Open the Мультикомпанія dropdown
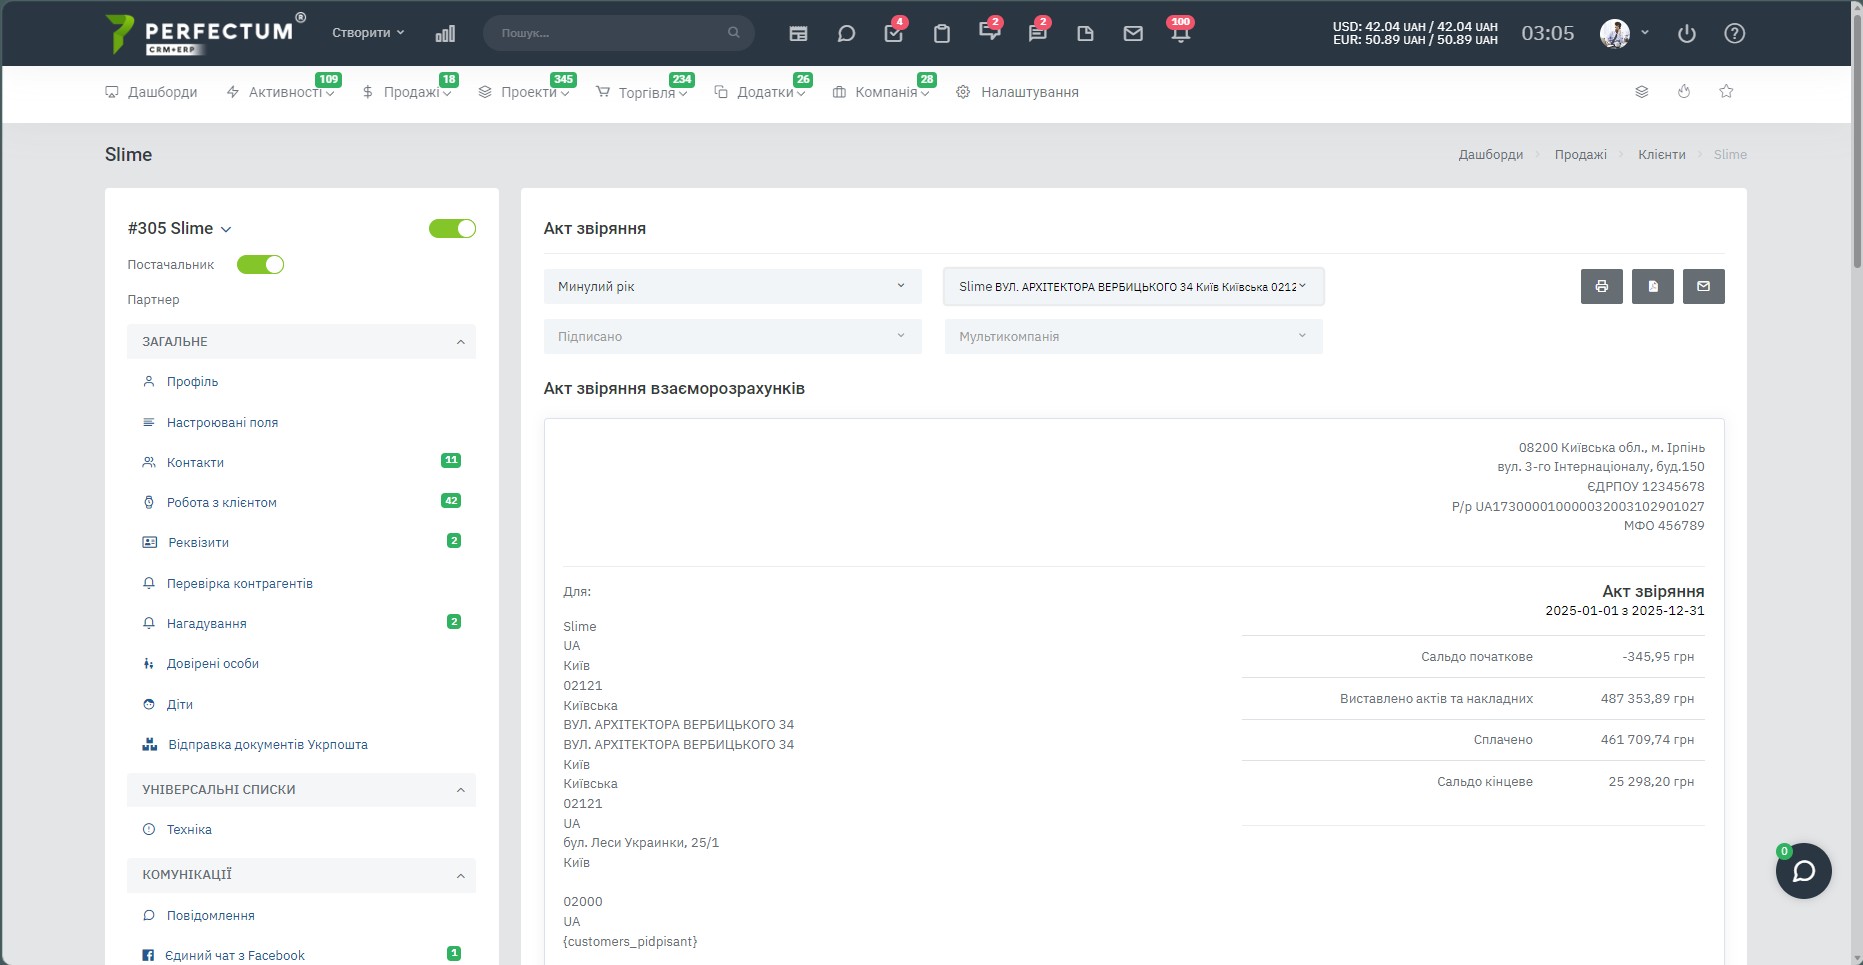 [1134, 336]
